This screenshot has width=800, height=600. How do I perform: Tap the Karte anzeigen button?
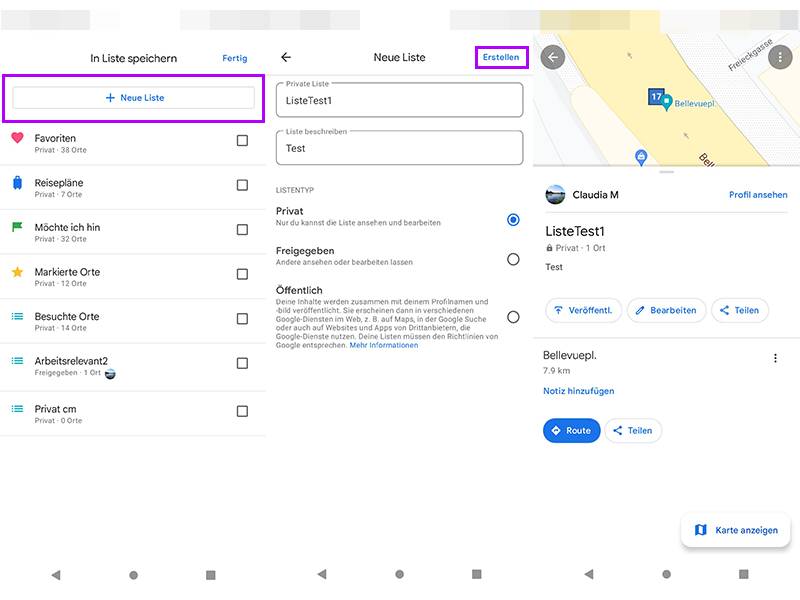click(735, 530)
